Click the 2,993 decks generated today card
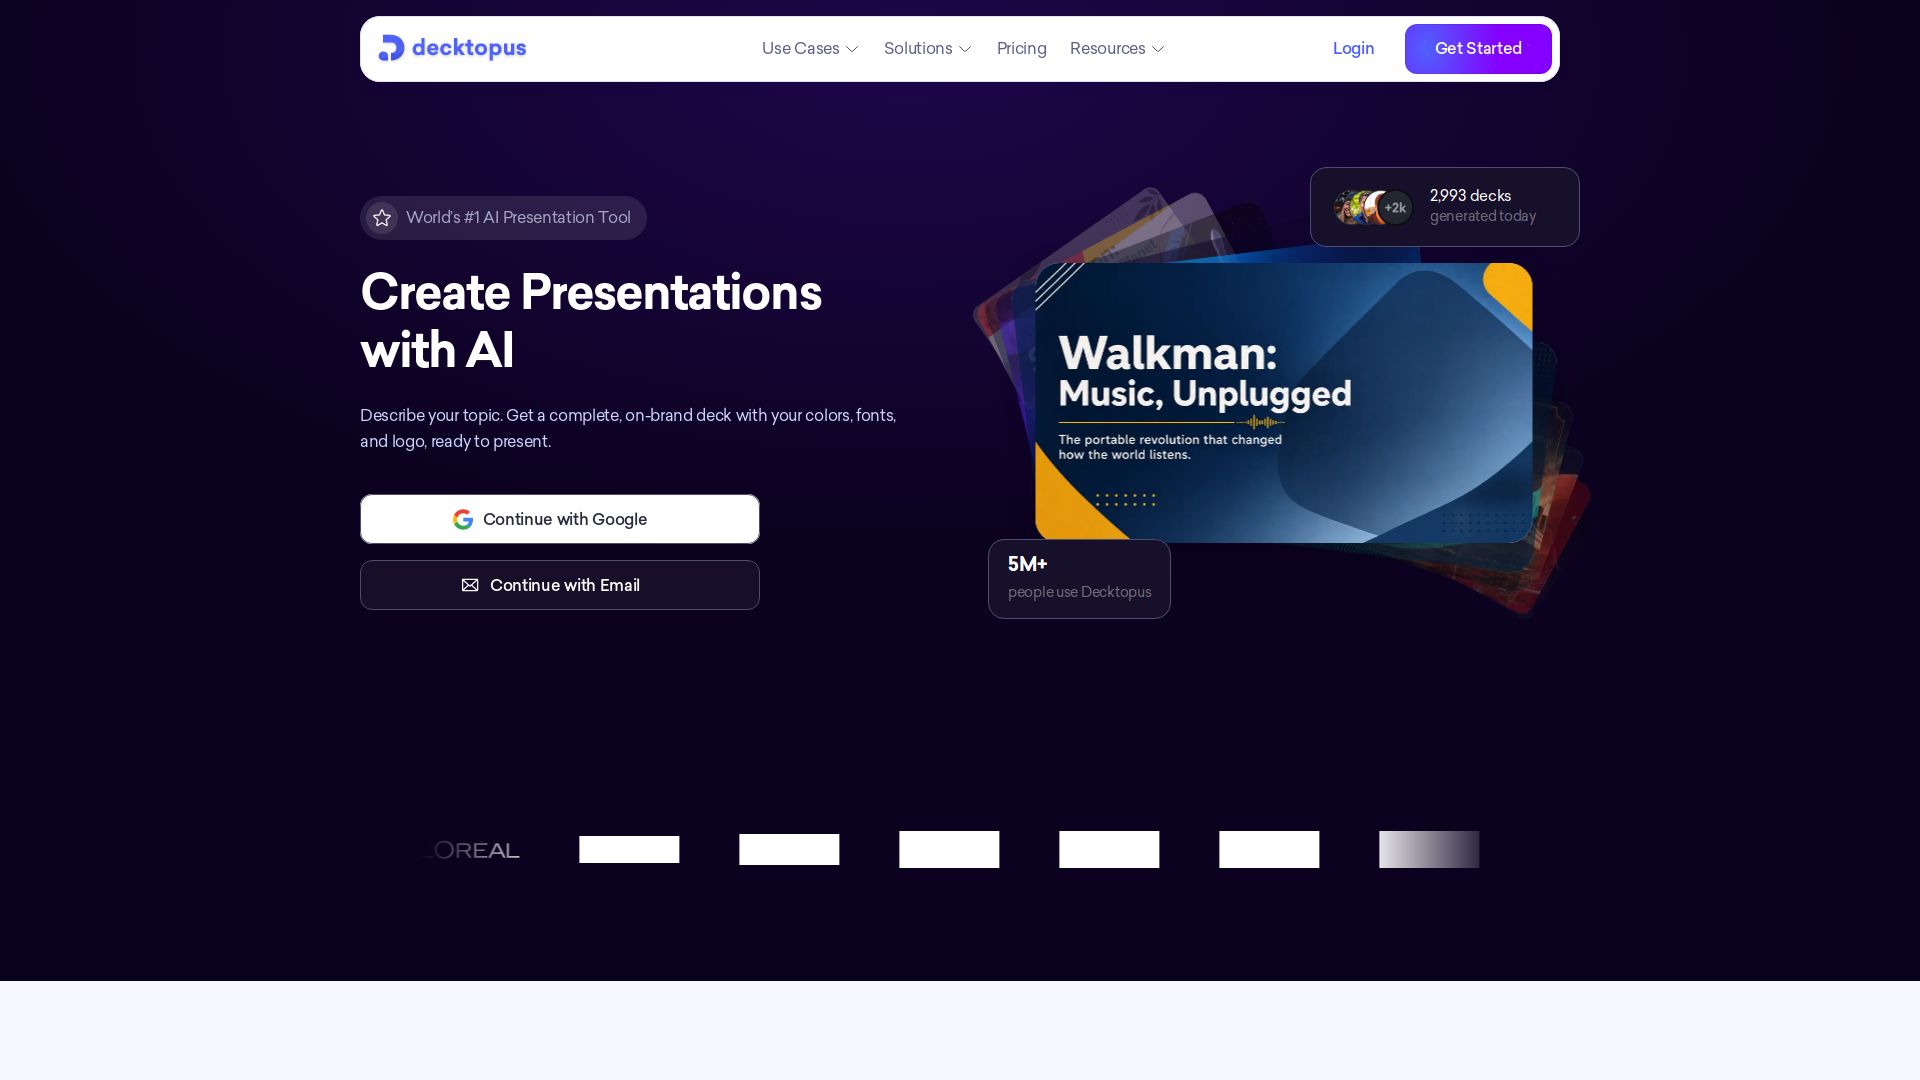Image resolution: width=1920 pixels, height=1080 pixels. (x=1445, y=207)
